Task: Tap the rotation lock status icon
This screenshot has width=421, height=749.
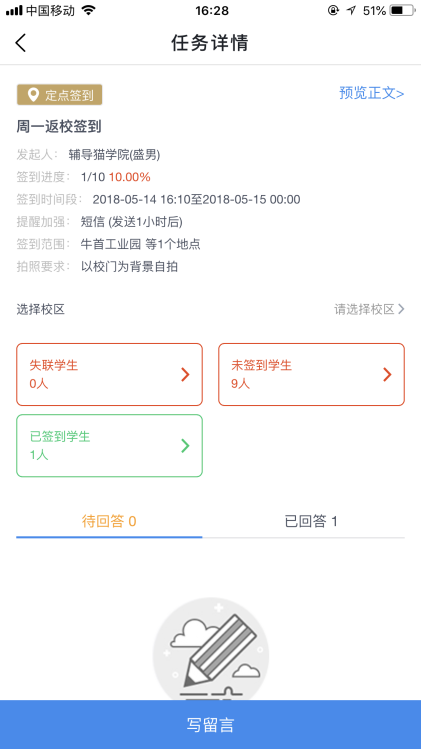Action: 333,10
